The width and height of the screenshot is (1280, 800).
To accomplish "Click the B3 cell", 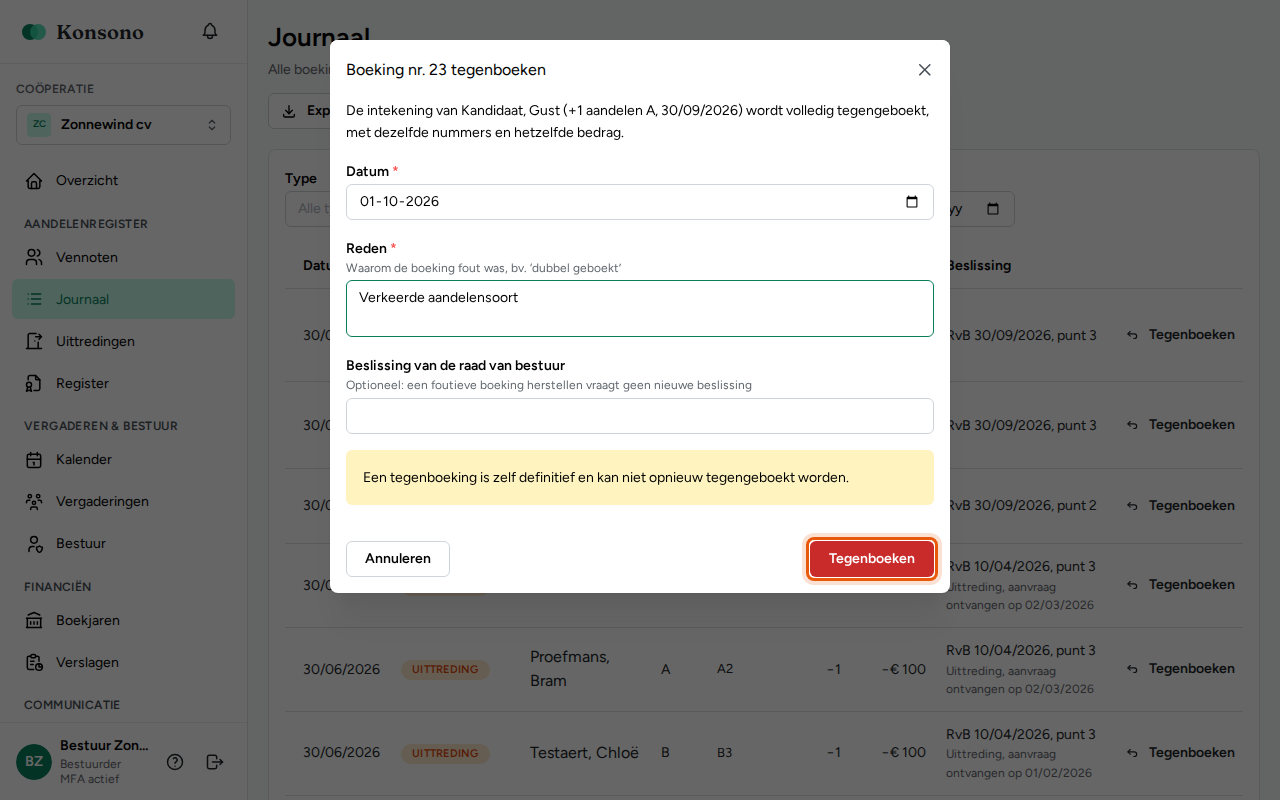I will point(725,753).
